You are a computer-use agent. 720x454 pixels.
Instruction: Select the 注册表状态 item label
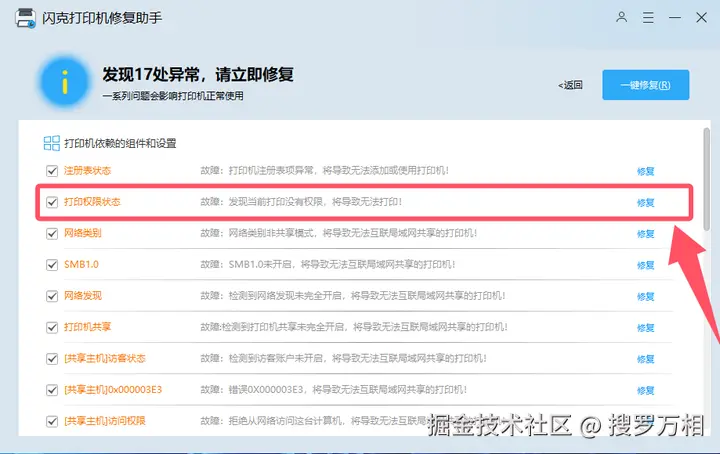87,170
